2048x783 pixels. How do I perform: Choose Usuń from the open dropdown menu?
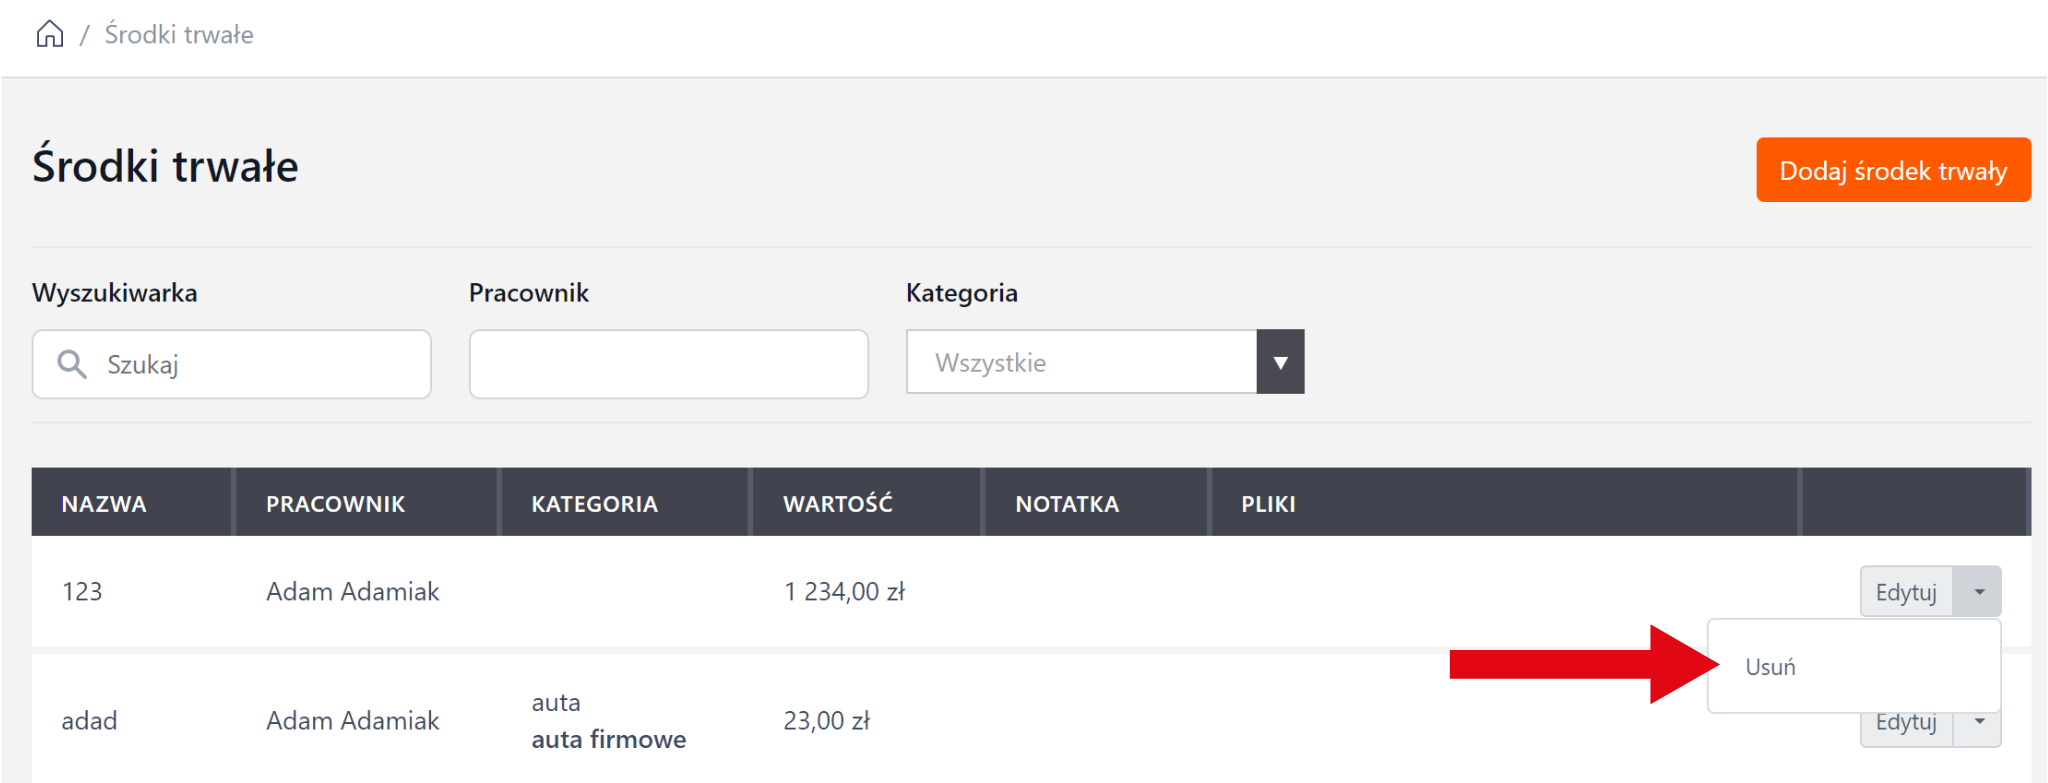(1770, 667)
